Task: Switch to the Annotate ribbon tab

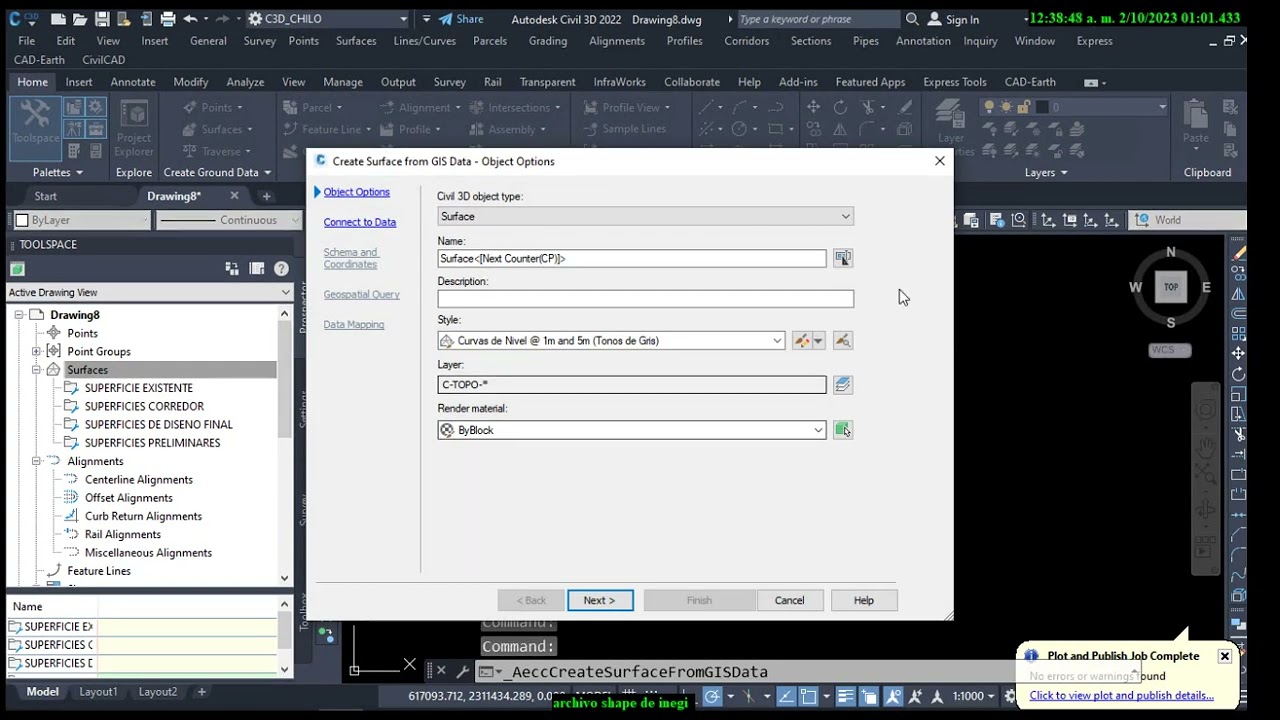Action: 132,82
